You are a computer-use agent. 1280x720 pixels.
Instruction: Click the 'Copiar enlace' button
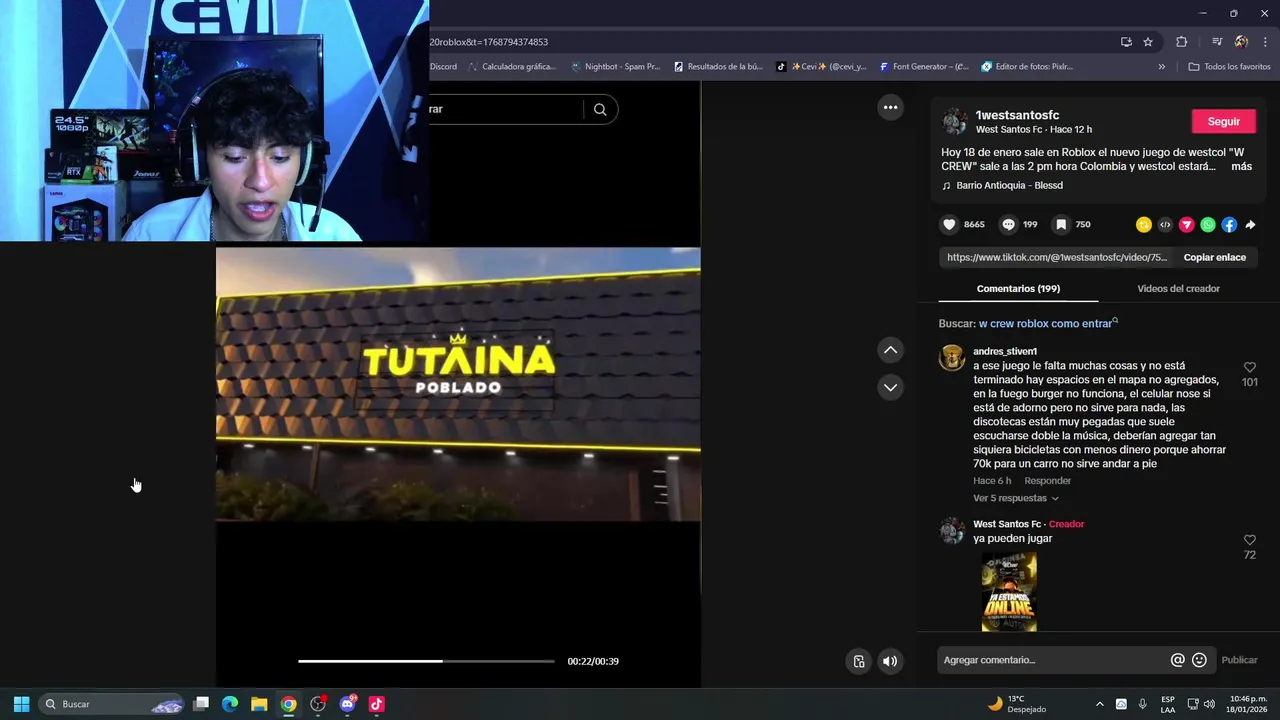point(1214,257)
